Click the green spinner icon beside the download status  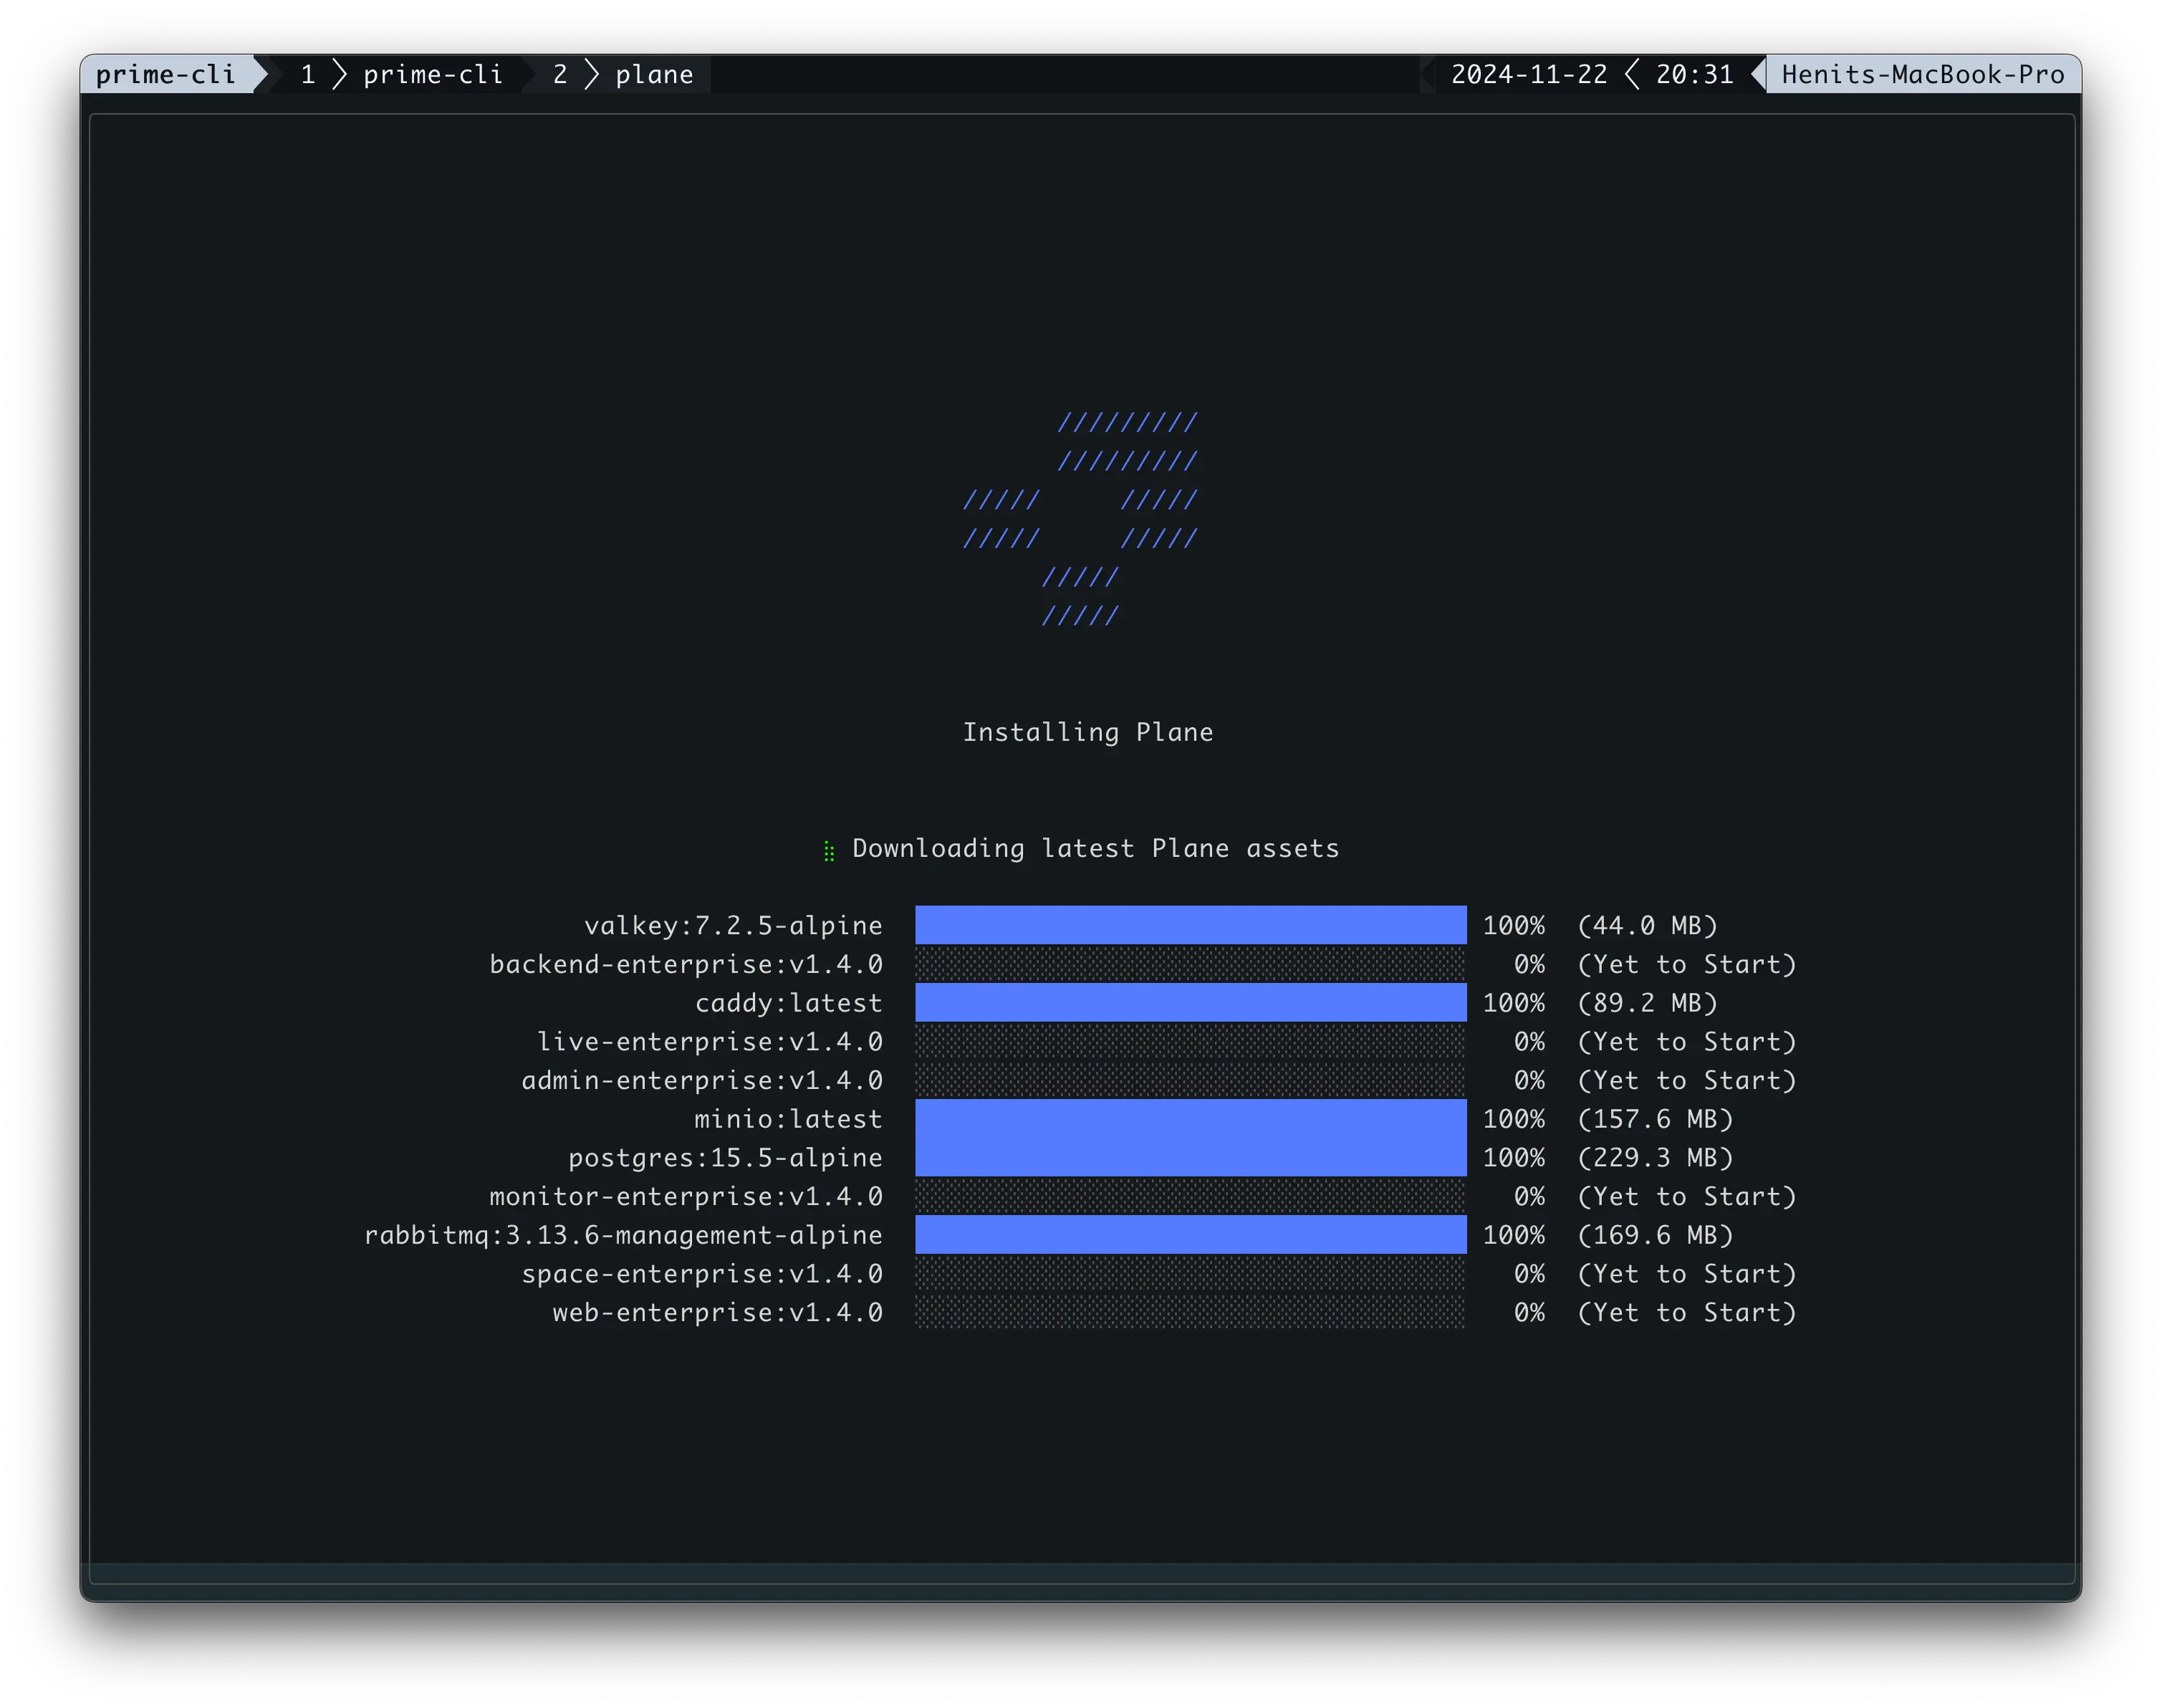[829, 849]
